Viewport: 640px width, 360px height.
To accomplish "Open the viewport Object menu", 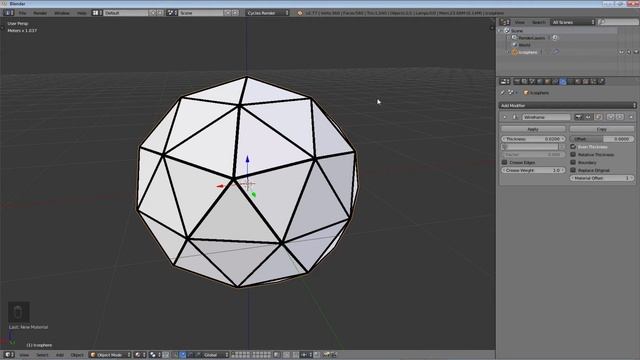I will [x=77, y=355].
